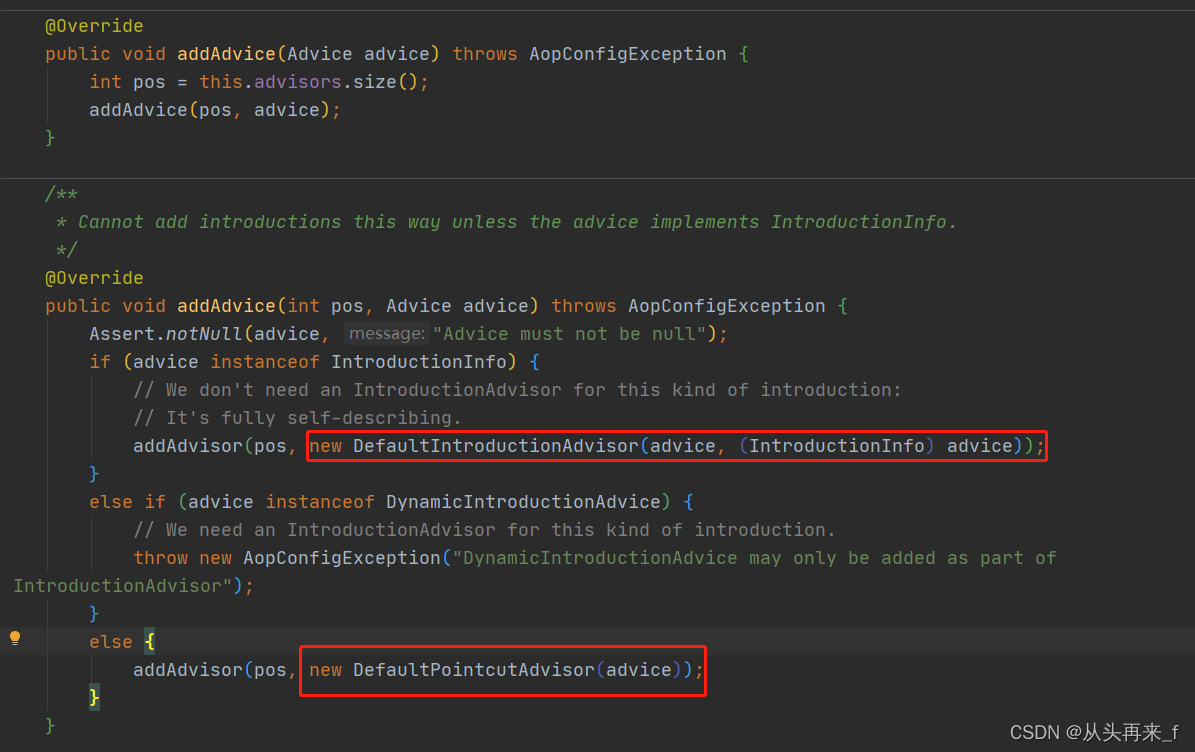Viewport: 1195px width, 752px height.
Task: Select the second @Override annotation
Action: coord(94,277)
